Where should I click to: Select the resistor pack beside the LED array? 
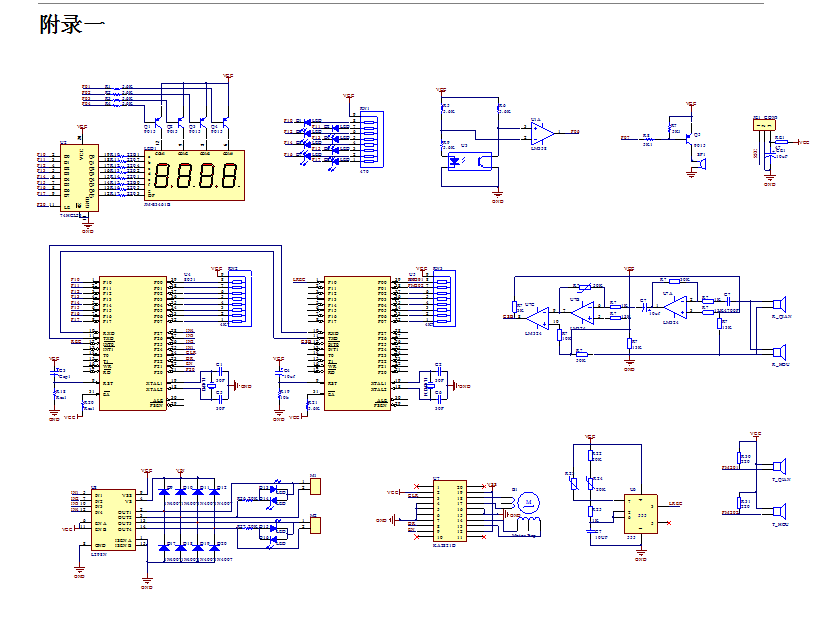point(368,142)
